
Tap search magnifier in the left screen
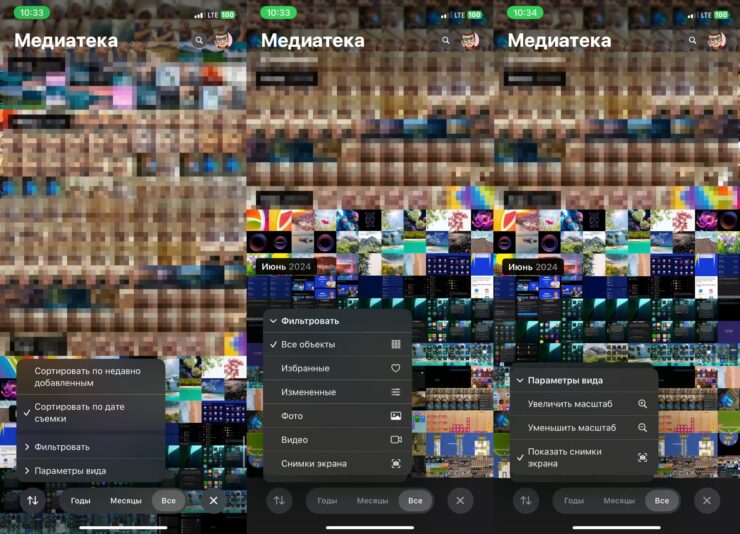click(199, 41)
